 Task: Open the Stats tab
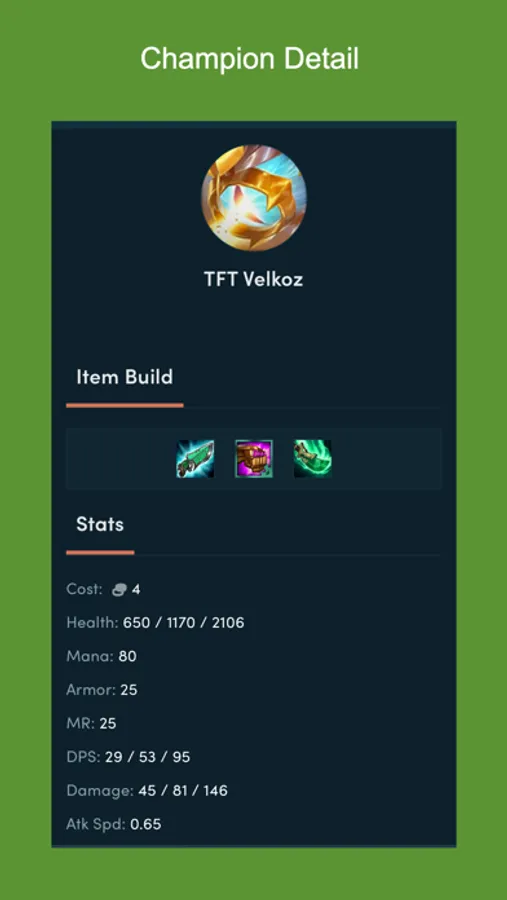(100, 524)
